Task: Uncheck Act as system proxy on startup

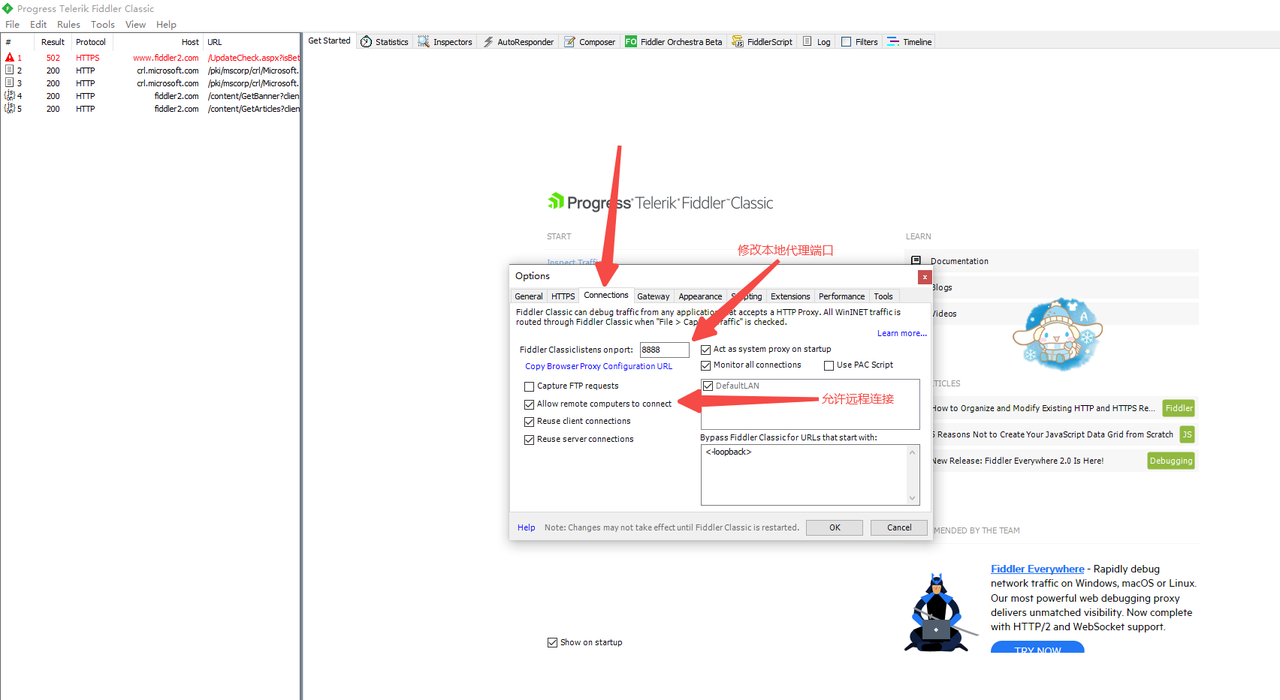Action: tap(706, 349)
